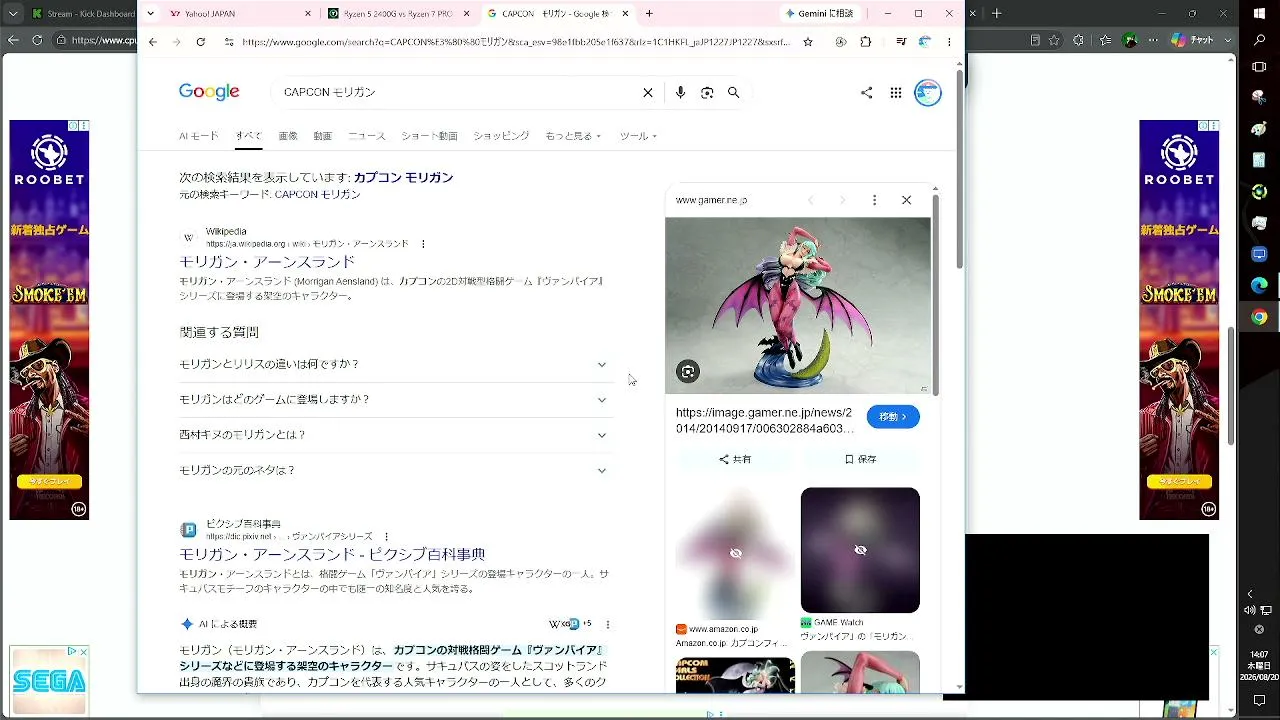Go back in the Chrome window
Viewport: 1280px width, 720px height.
pyautogui.click(x=152, y=42)
